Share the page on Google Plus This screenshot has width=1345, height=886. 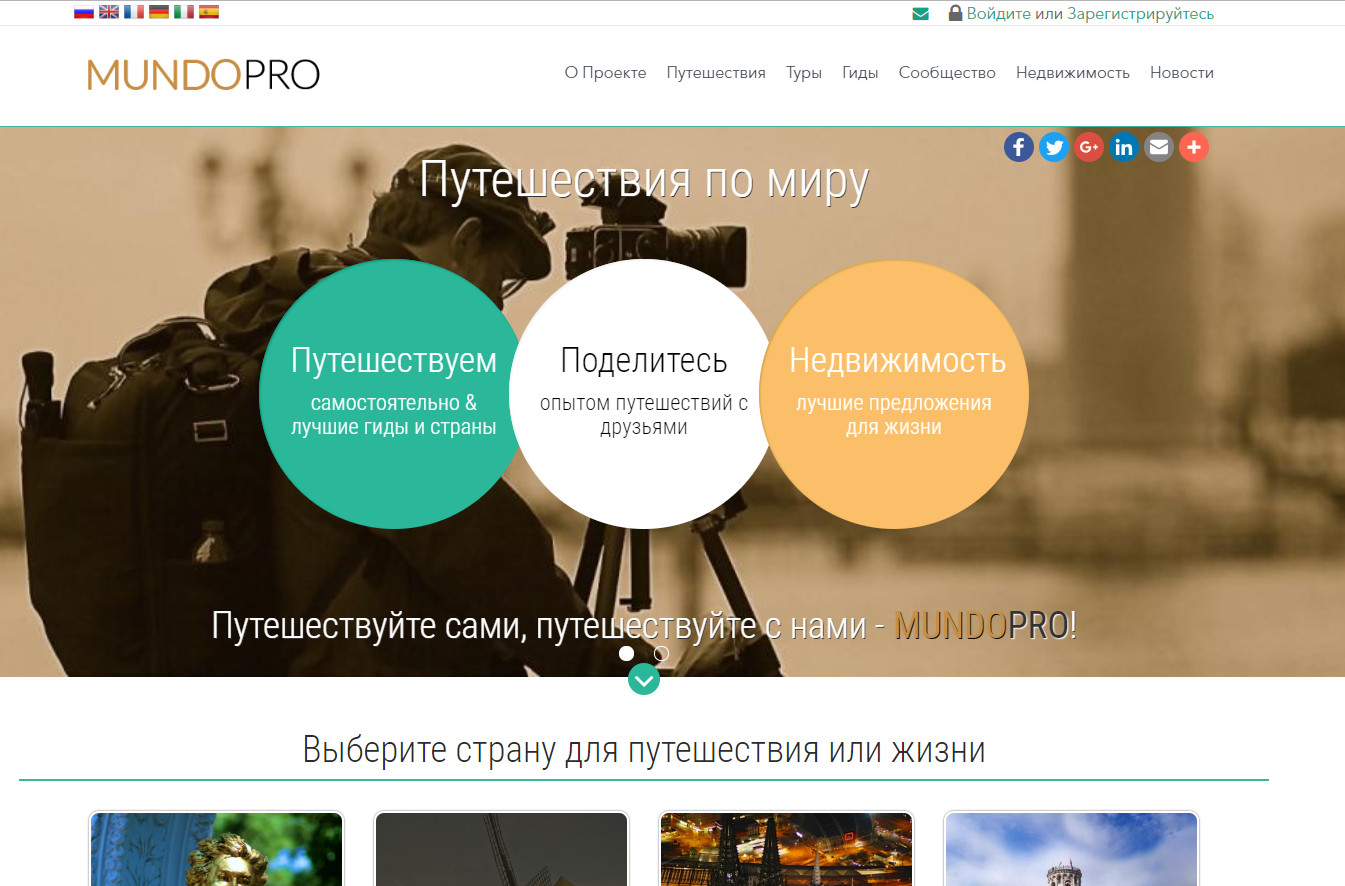click(1088, 147)
